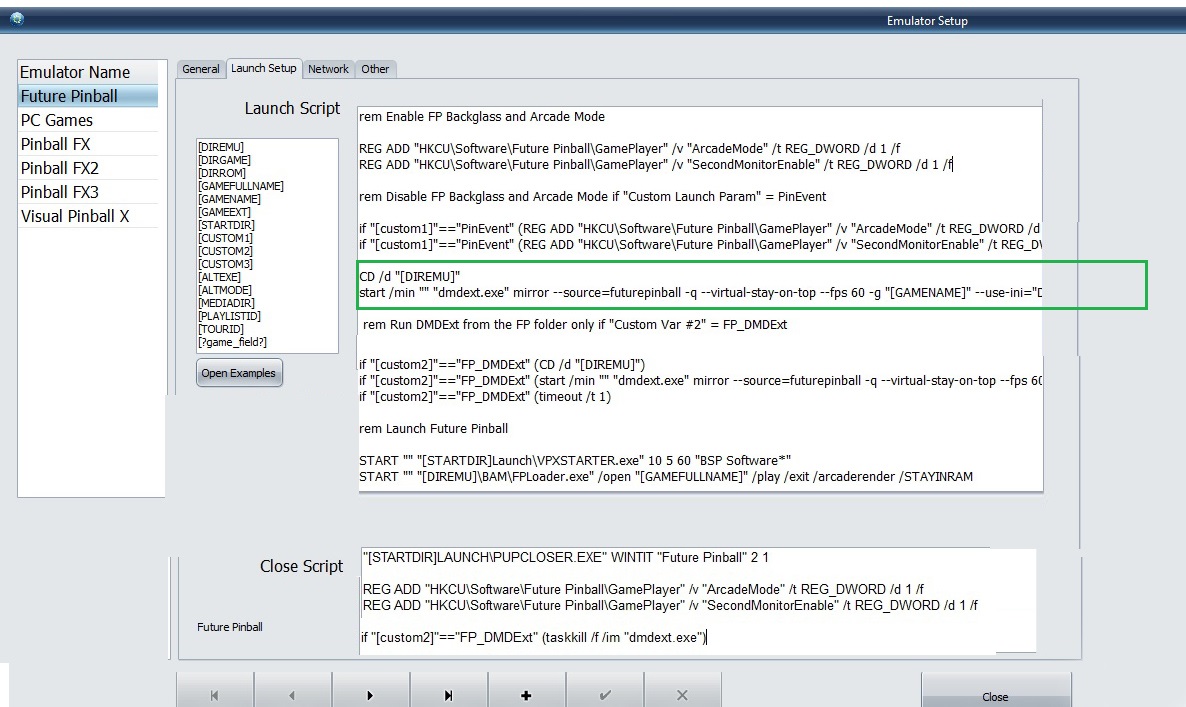The width and height of the screenshot is (1186, 707).
Task: Pick [GAMEFULLNAME] variable from list
Action: [241, 186]
